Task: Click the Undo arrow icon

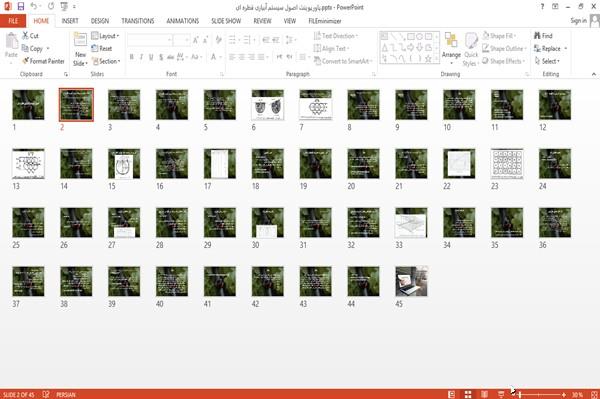Action: pyautogui.click(x=34, y=7)
